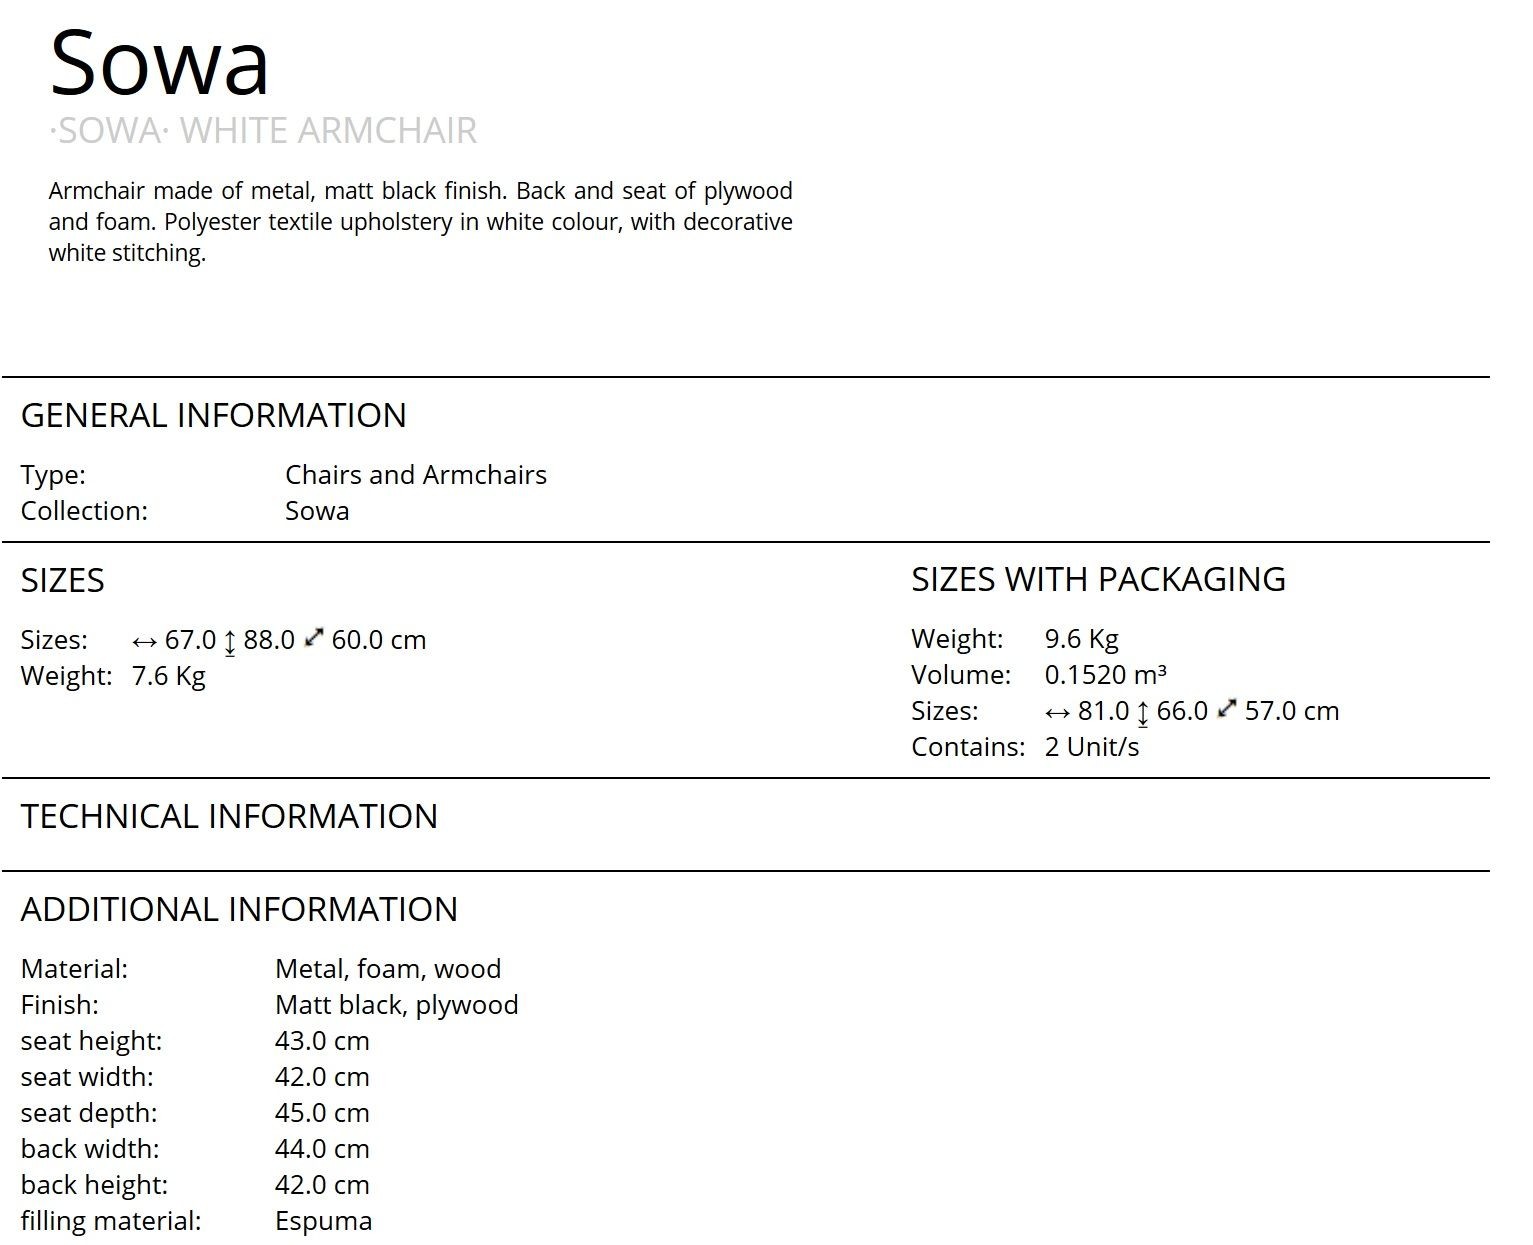Click the 45.0 cm seat depth value
Viewport: 1533px width, 1245px height.
322,1112
